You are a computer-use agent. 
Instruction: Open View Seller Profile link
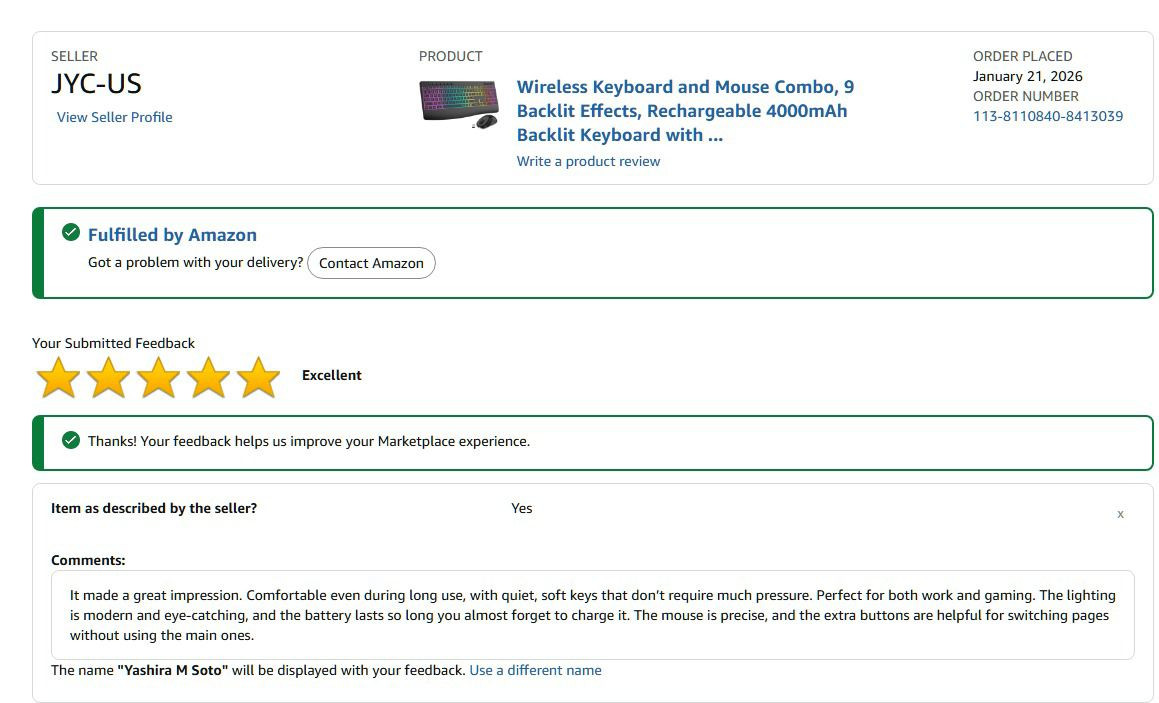tap(115, 117)
